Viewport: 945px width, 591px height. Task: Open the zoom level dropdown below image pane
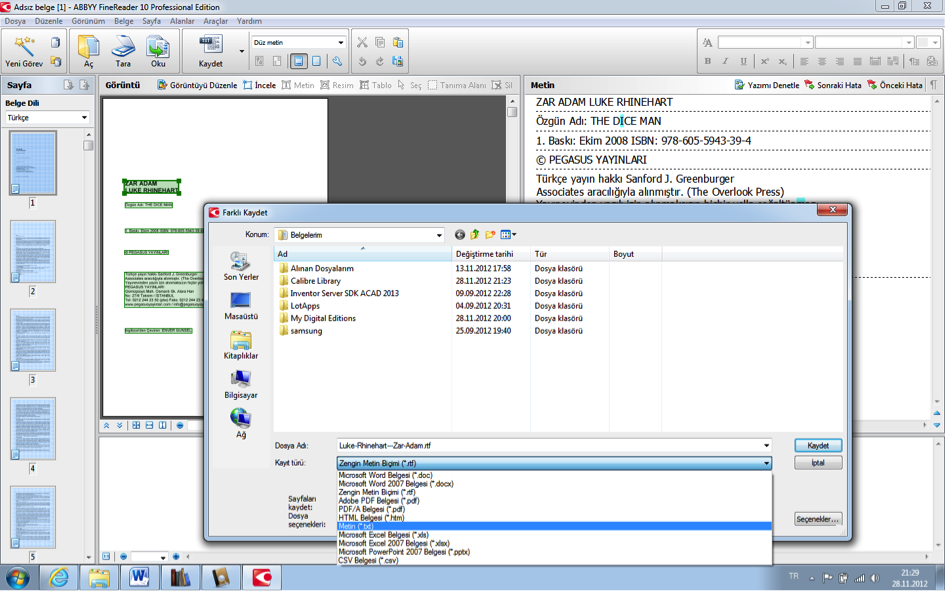pyautogui.click(x=163, y=557)
